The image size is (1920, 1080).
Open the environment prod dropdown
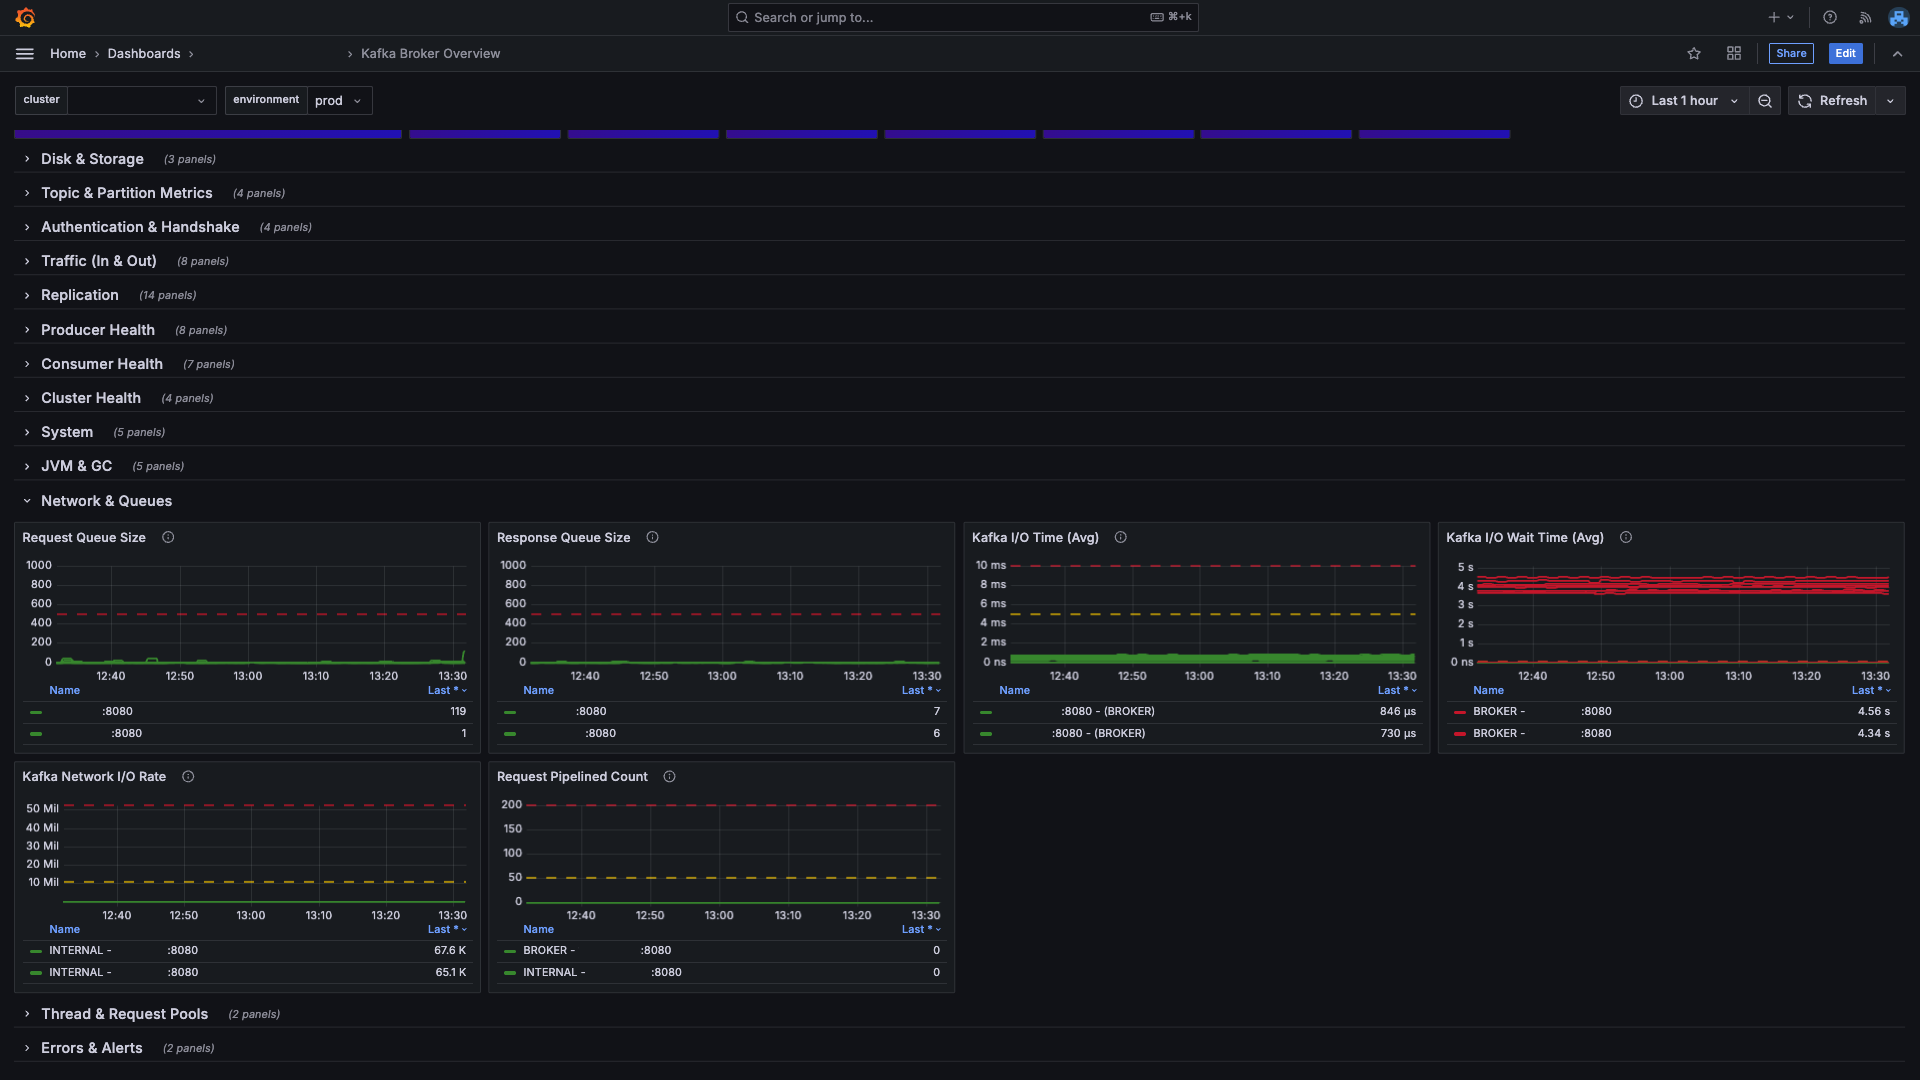[x=338, y=101]
